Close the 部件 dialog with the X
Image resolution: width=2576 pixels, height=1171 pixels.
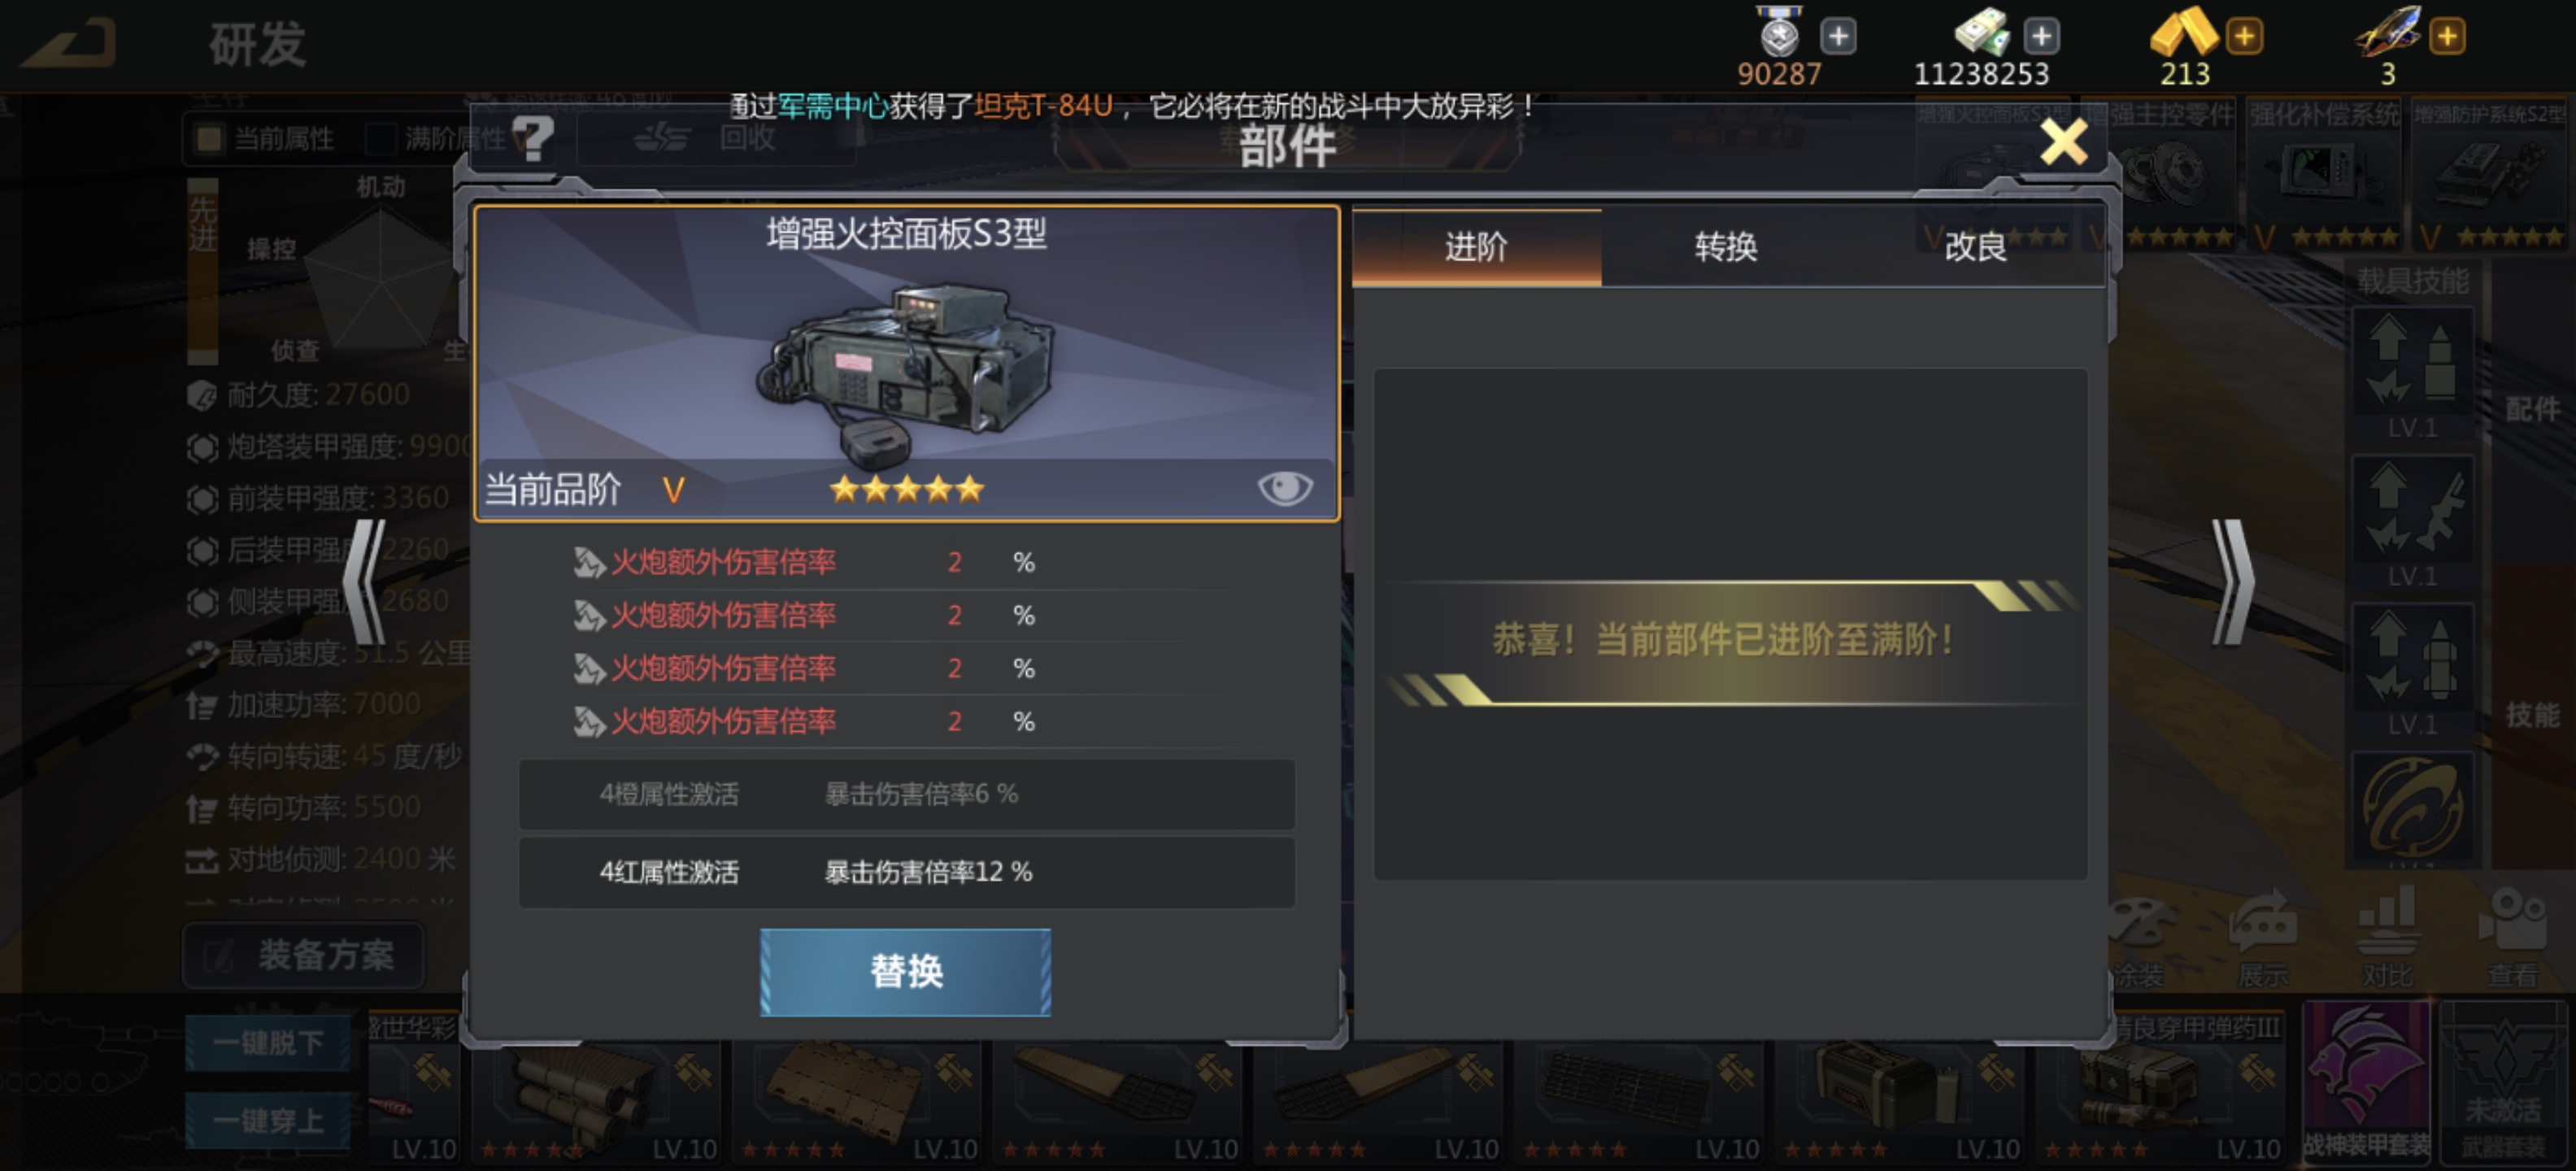point(2063,142)
